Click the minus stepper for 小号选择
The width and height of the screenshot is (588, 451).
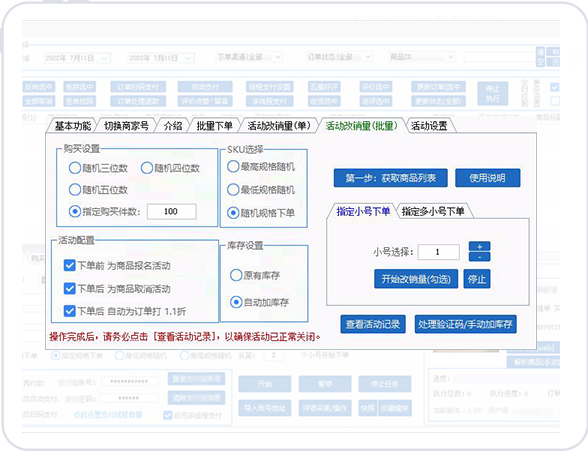(x=479, y=257)
